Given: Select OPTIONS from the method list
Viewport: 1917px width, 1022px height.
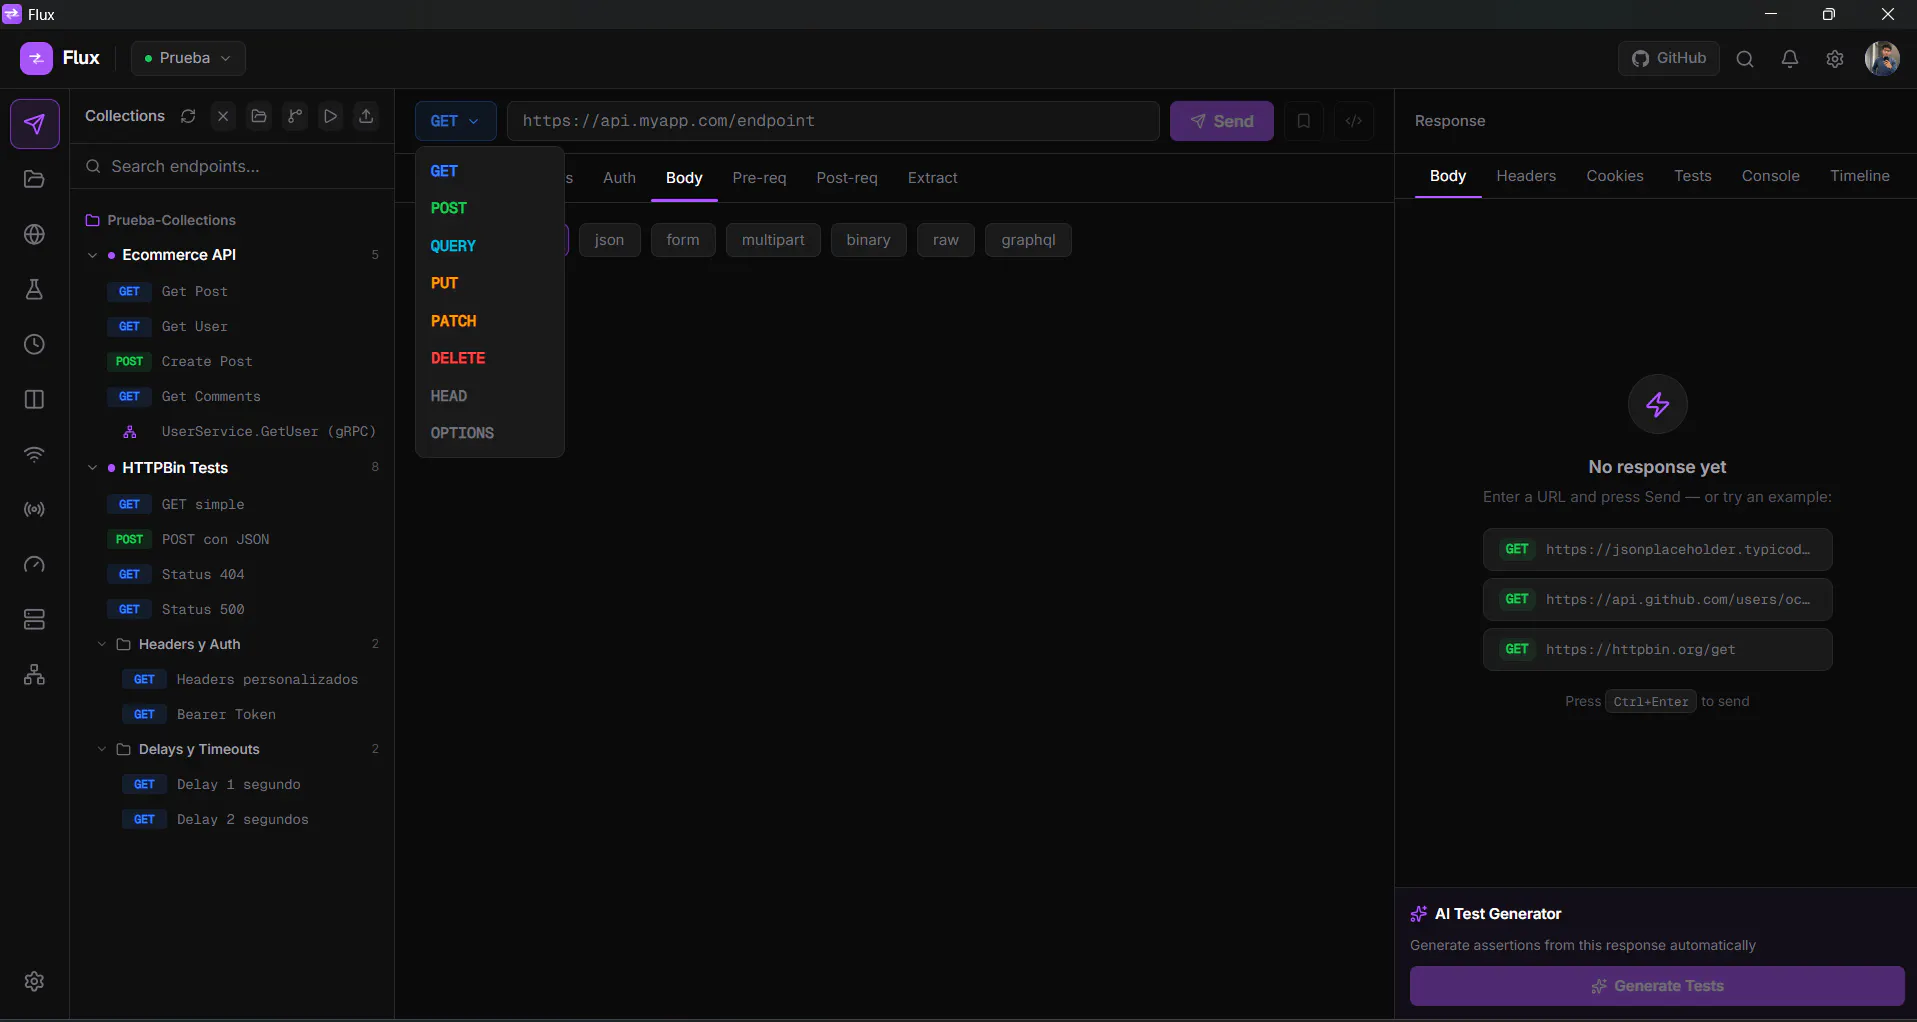Looking at the screenshot, I should (x=490, y=433).
